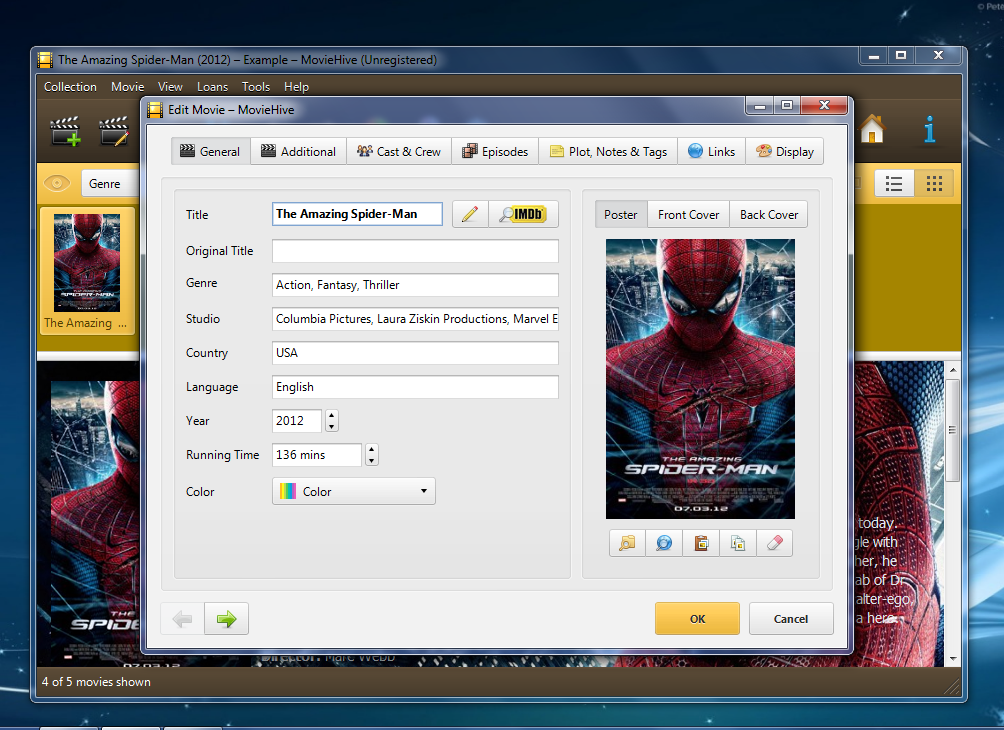Viewport: 1004px width, 730px height.
Task: Open the View menu
Action: click(170, 86)
